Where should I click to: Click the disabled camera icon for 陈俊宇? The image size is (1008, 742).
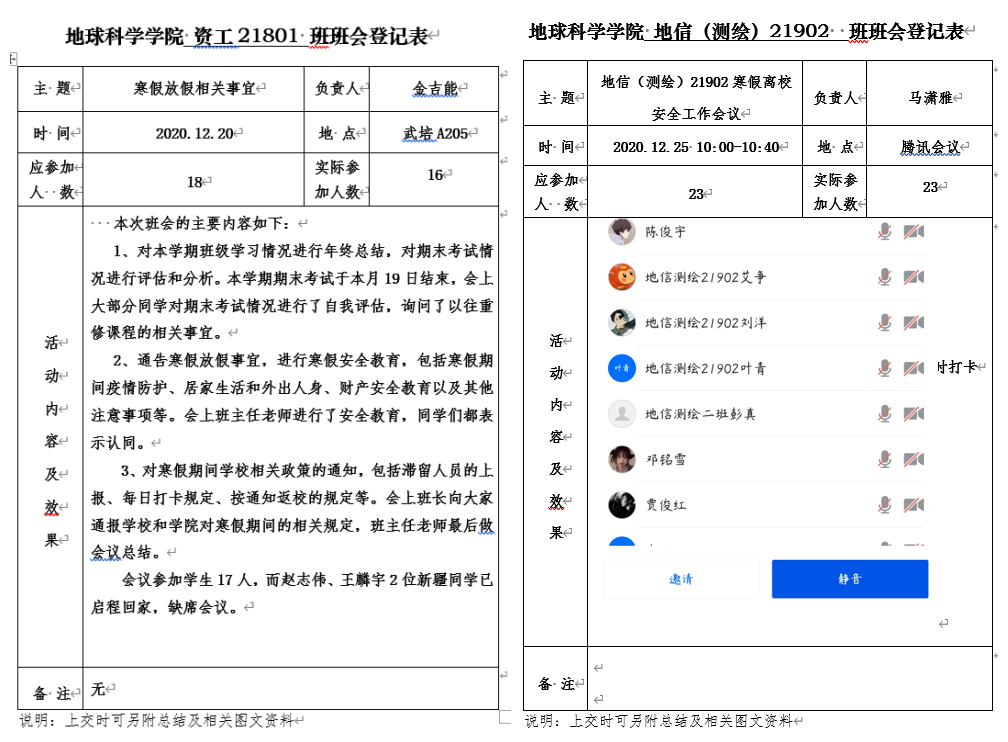click(913, 232)
